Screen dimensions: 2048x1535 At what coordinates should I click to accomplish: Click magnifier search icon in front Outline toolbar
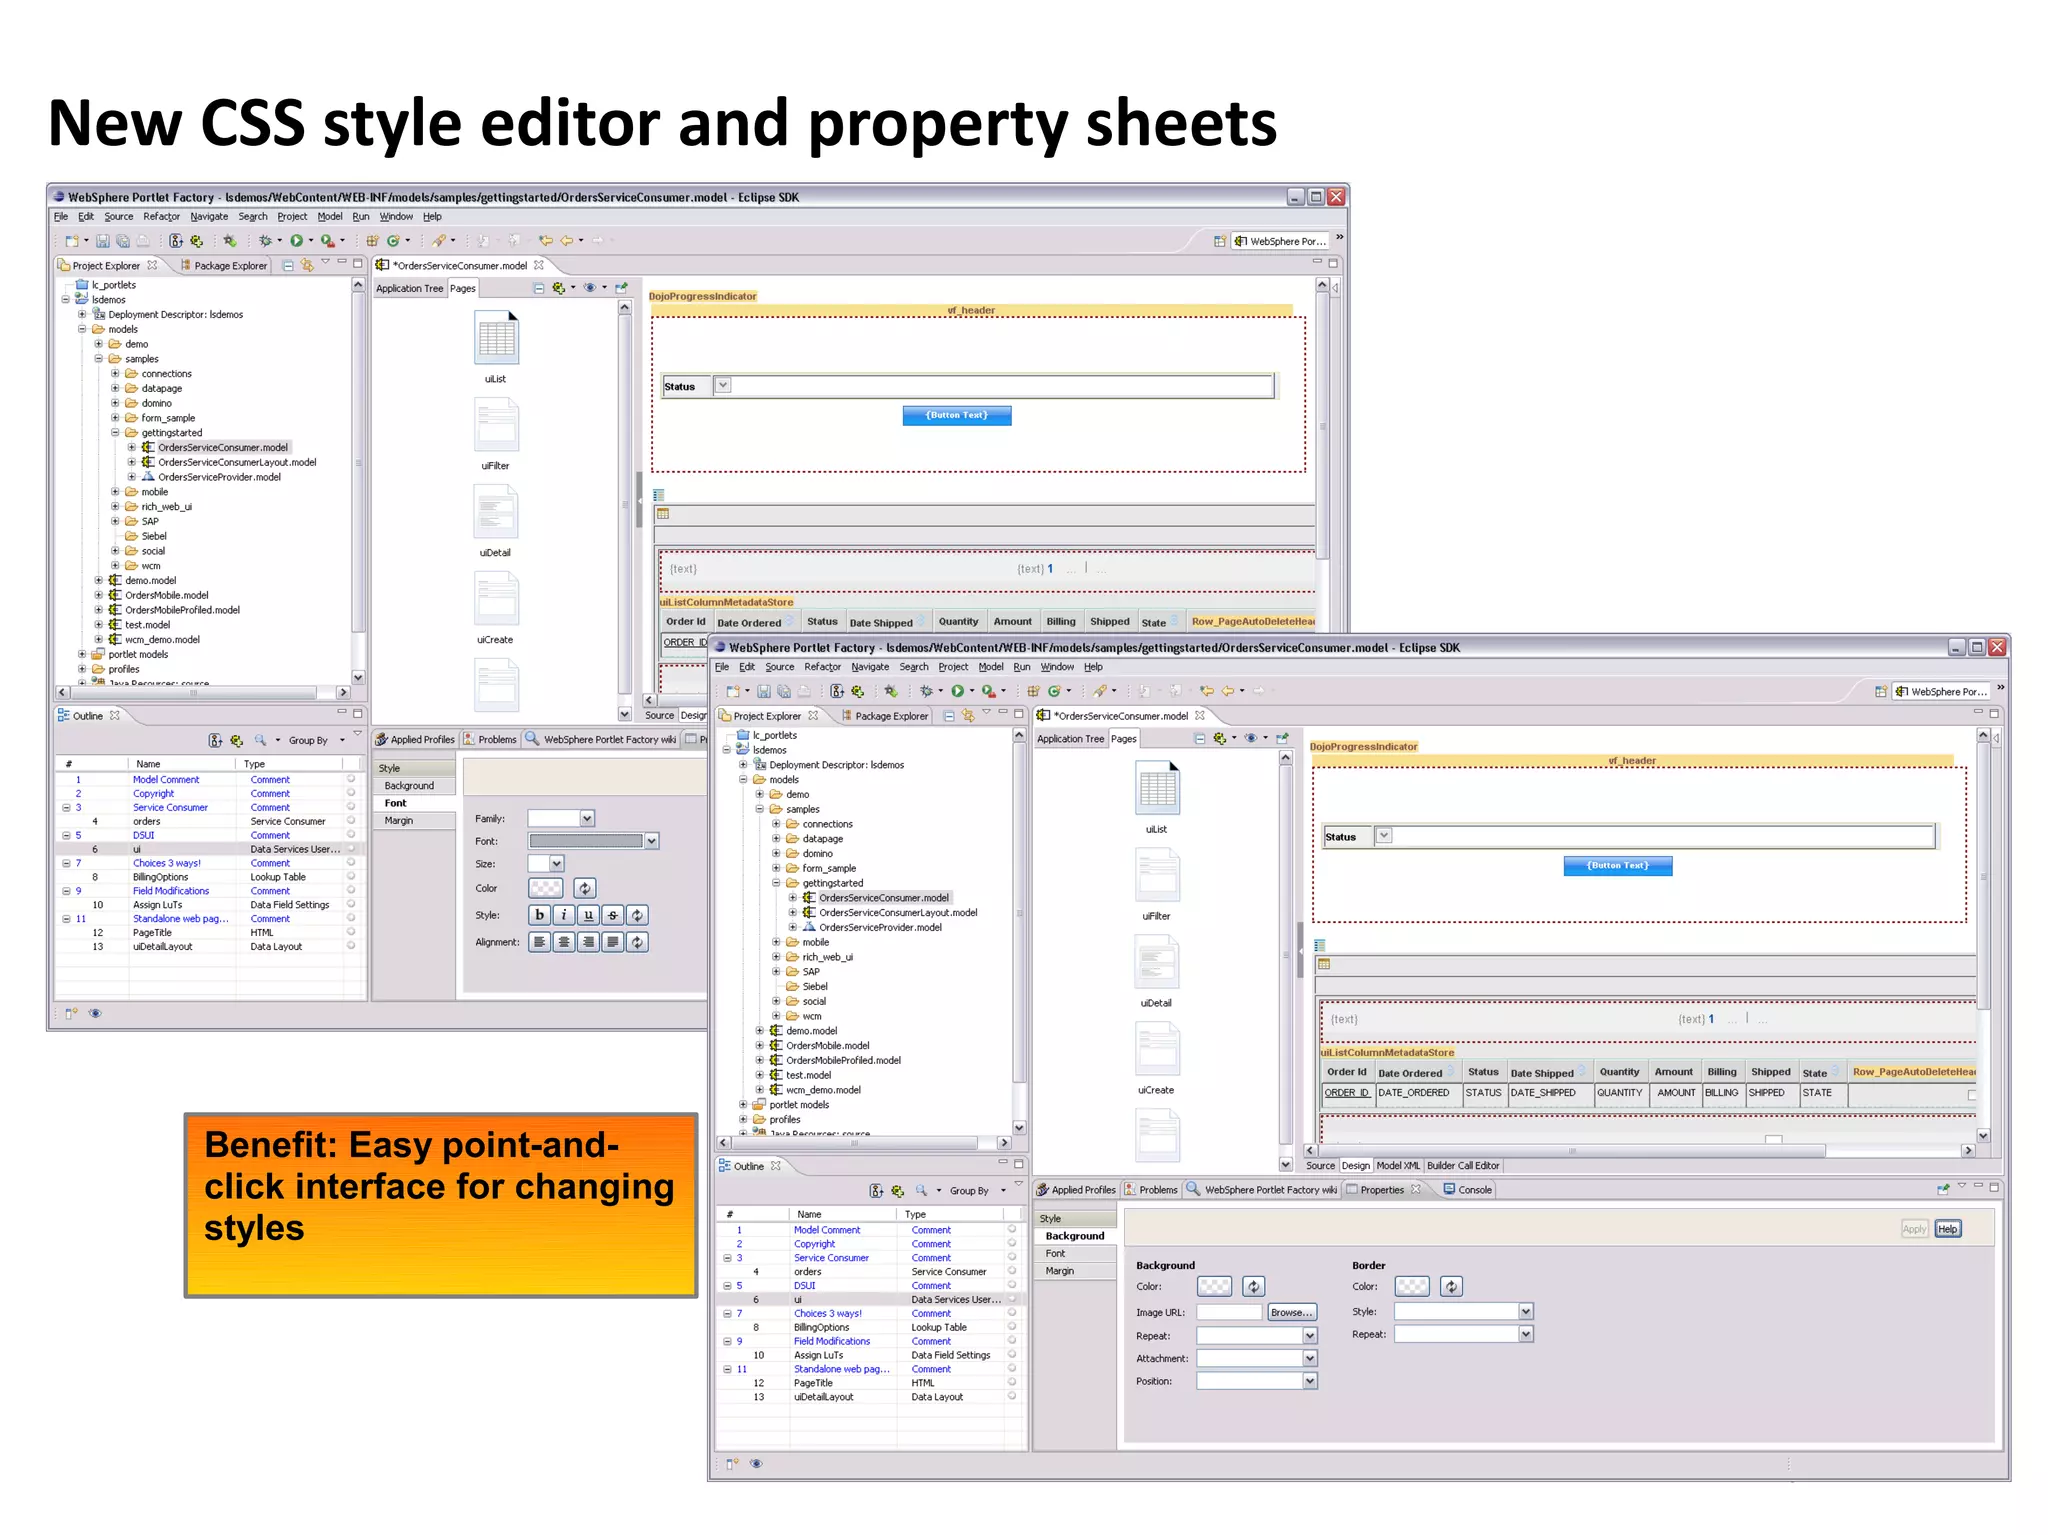(921, 1191)
